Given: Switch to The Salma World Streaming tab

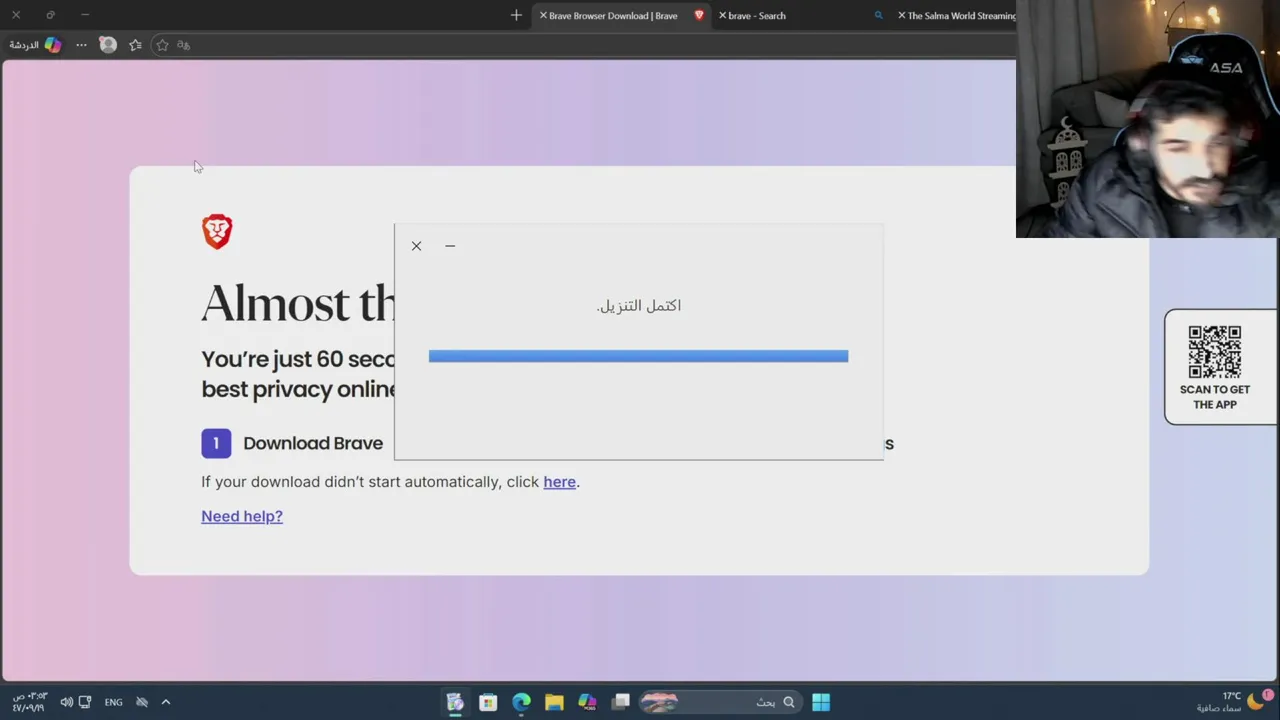Looking at the screenshot, I should (x=955, y=15).
